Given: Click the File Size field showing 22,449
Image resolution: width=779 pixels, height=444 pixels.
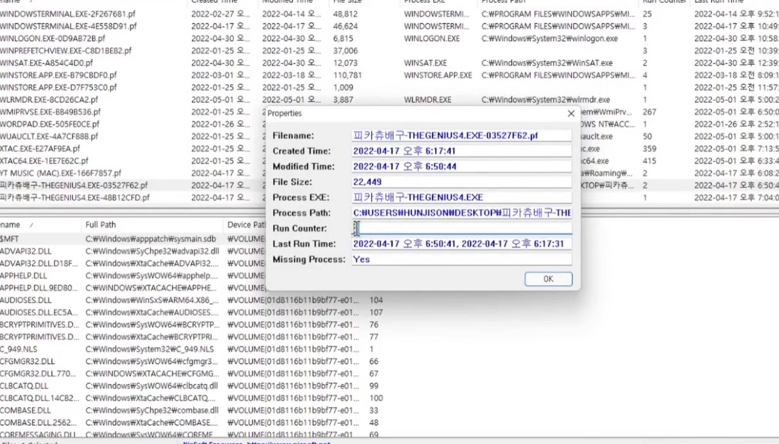Looking at the screenshot, I should (462, 182).
